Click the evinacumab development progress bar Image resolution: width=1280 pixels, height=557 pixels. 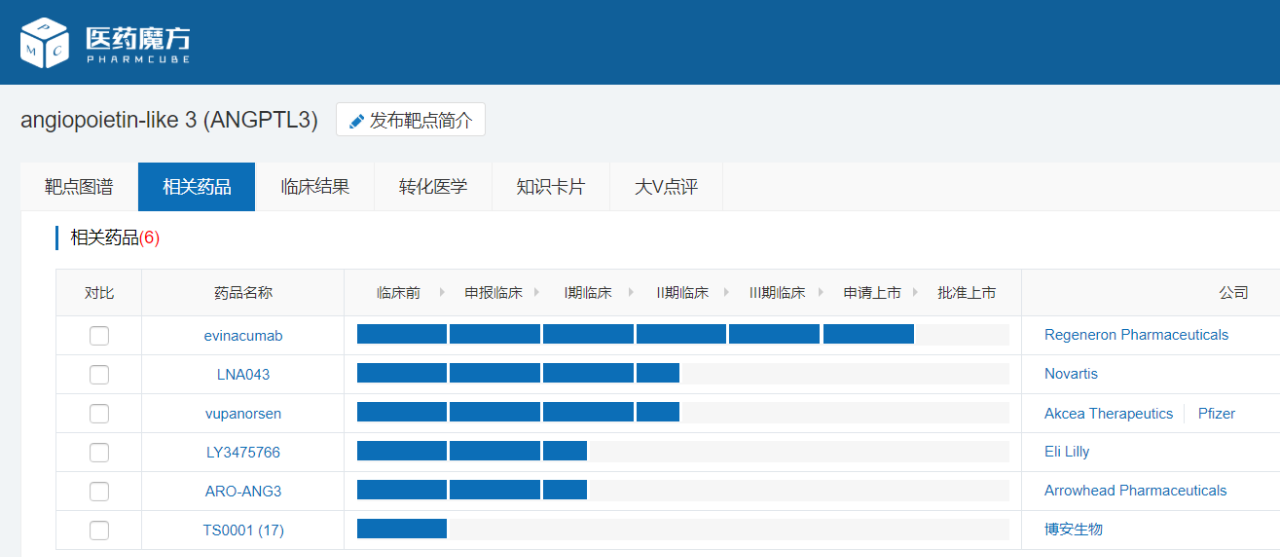click(683, 334)
